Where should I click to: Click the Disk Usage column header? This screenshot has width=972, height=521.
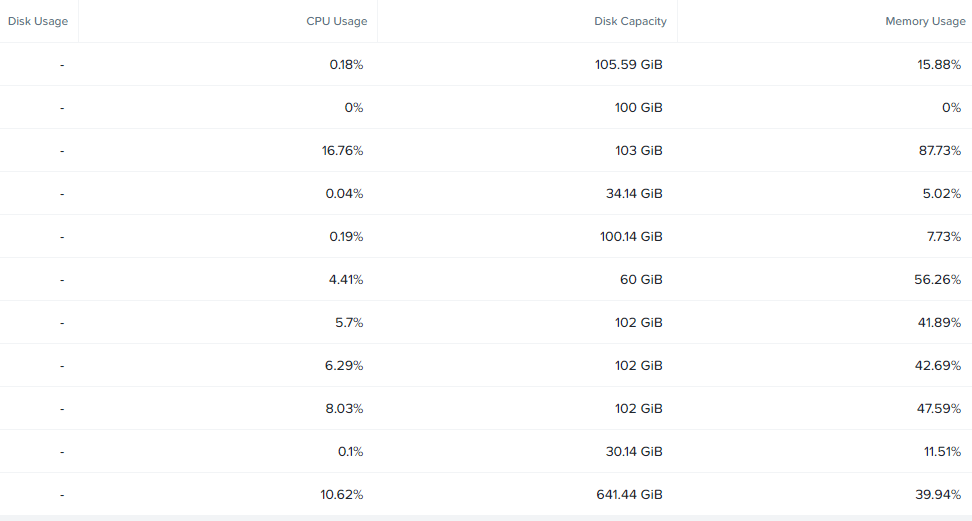tap(38, 21)
